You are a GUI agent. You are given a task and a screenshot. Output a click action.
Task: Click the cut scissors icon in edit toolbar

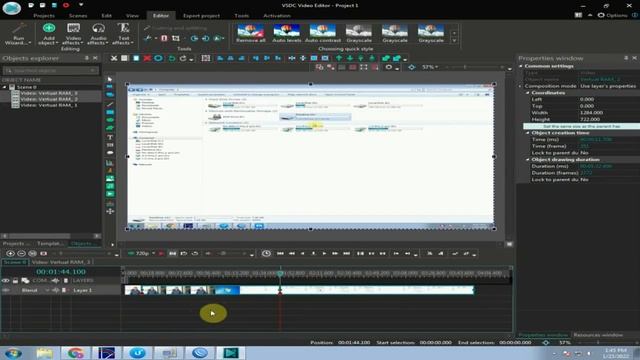pos(114,58)
